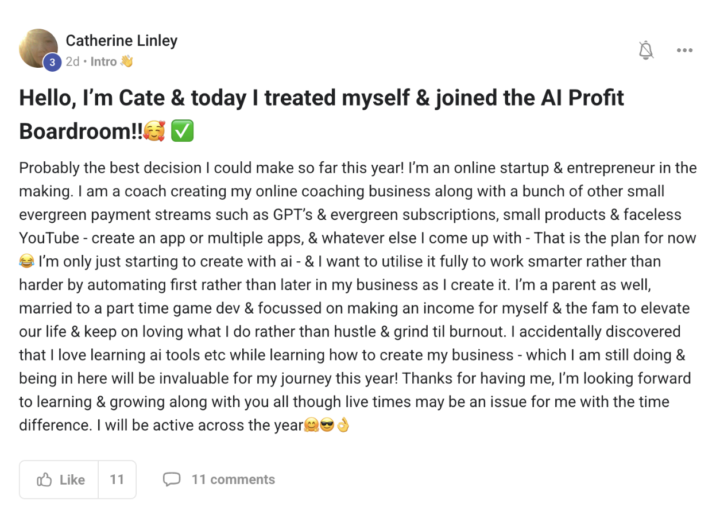
Task: Show who liked via the 11 count
Action: [x=117, y=480]
